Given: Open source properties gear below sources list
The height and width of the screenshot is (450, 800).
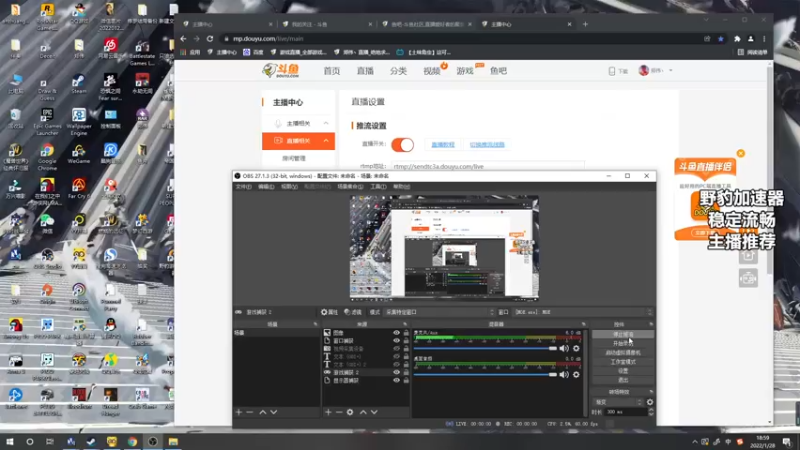Looking at the screenshot, I should point(350,412).
